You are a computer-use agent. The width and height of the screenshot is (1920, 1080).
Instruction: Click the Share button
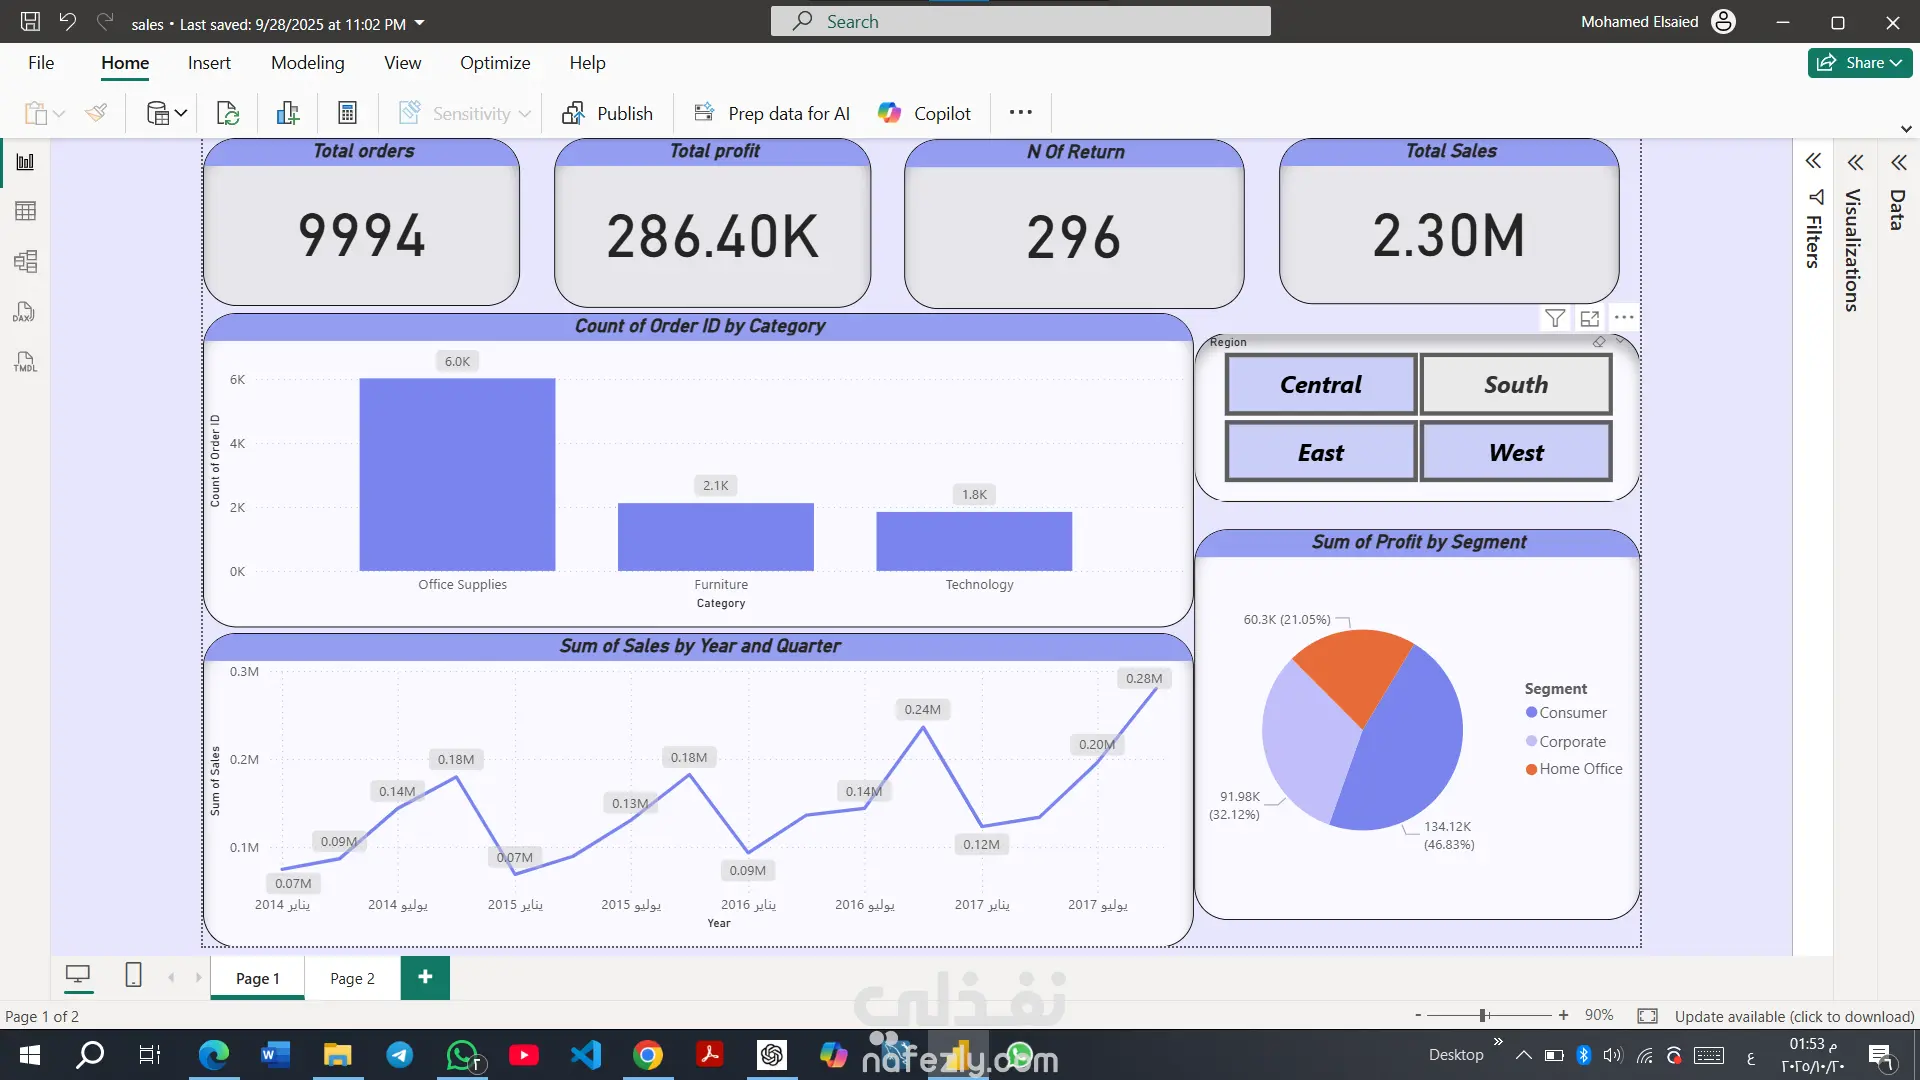point(1859,63)
